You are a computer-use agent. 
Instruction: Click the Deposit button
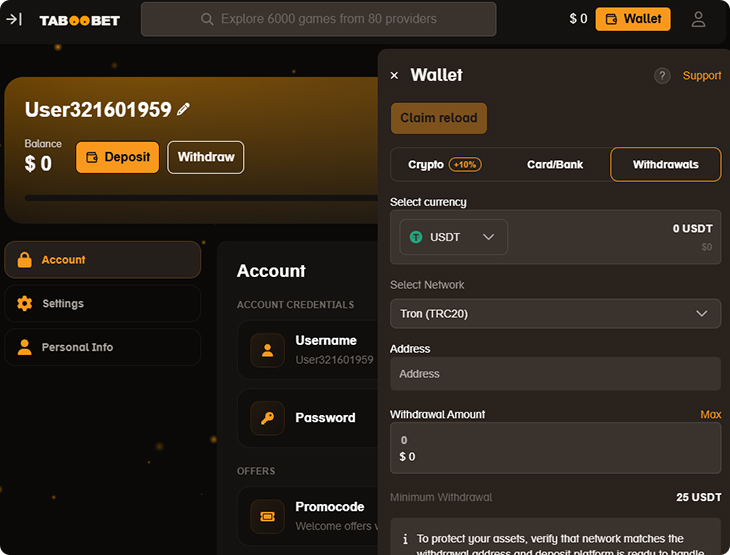(117, 157)
